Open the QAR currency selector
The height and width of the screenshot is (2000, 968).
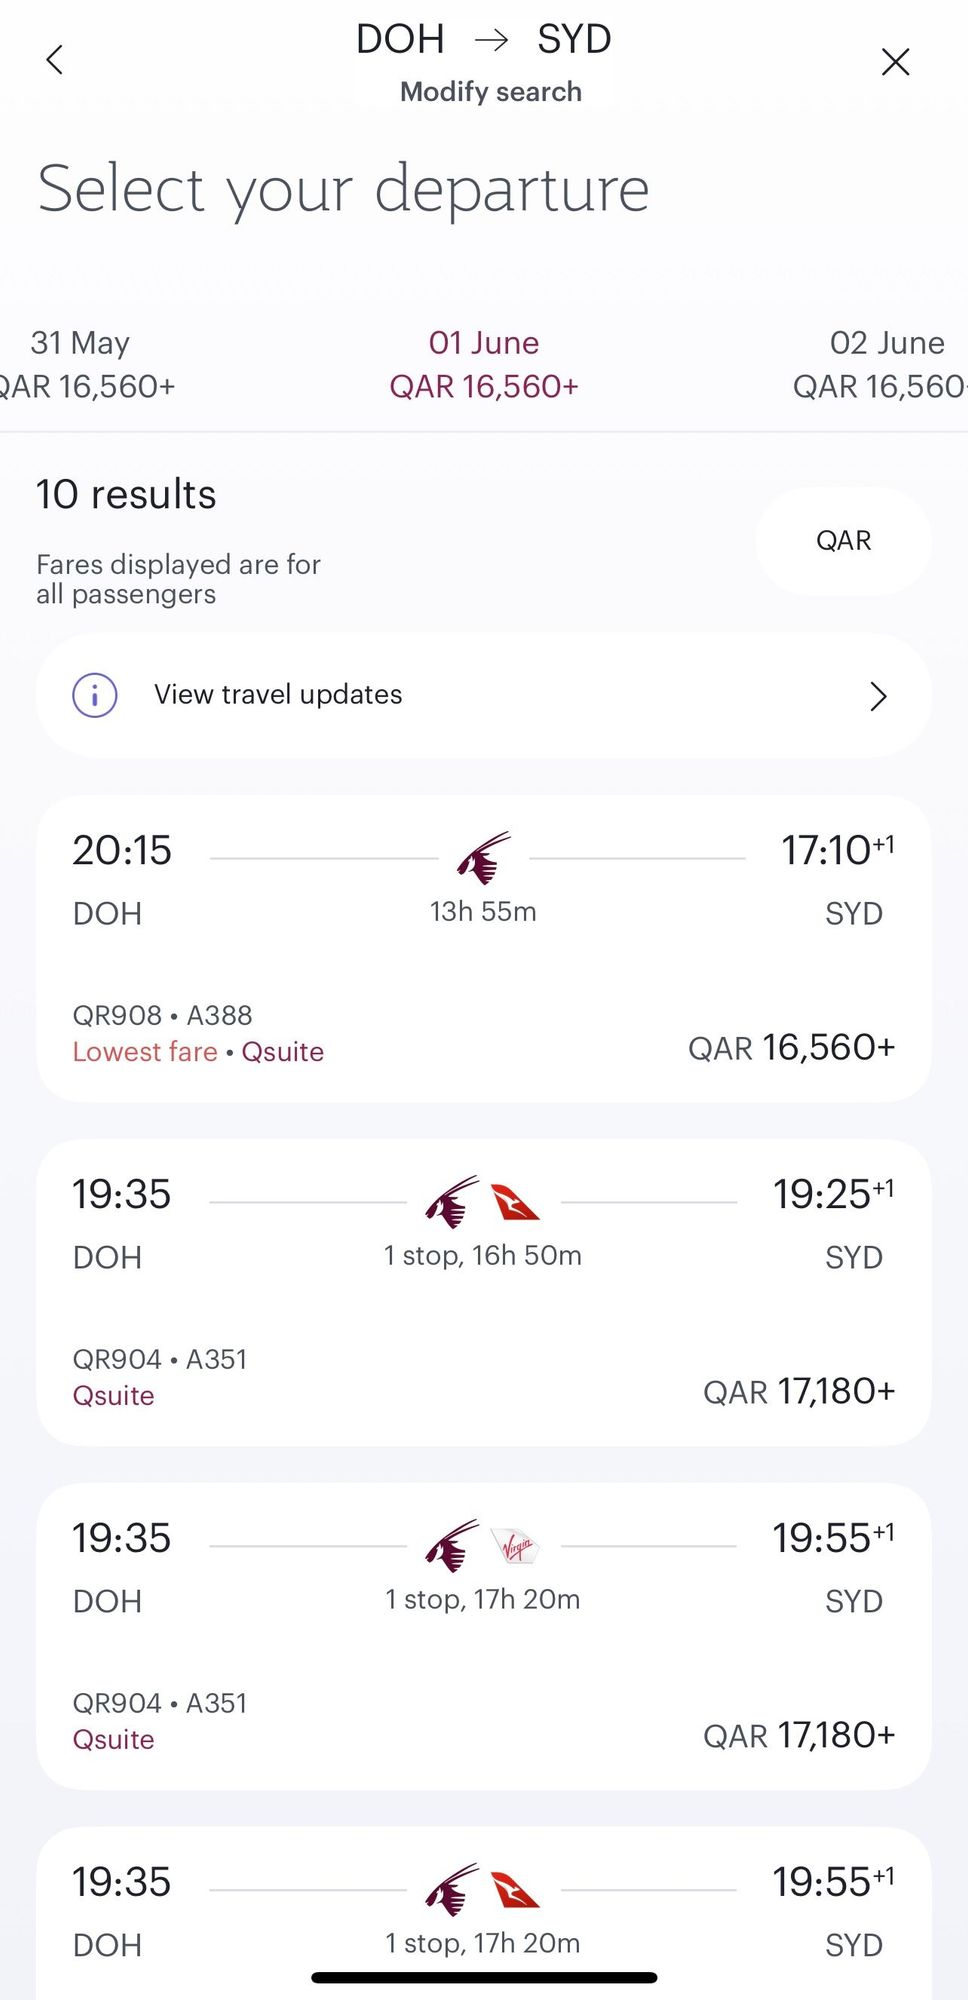[x=843, y=541]
